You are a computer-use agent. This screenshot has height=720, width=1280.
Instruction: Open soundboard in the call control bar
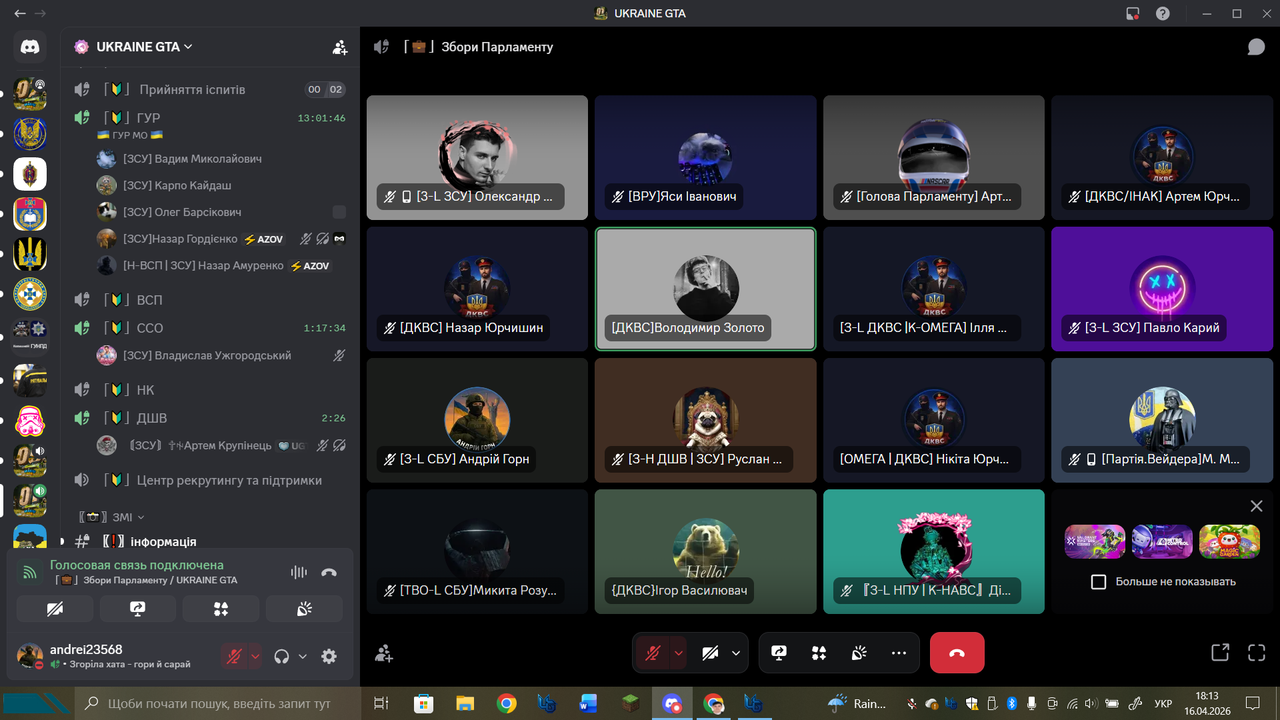coord(859,653)
